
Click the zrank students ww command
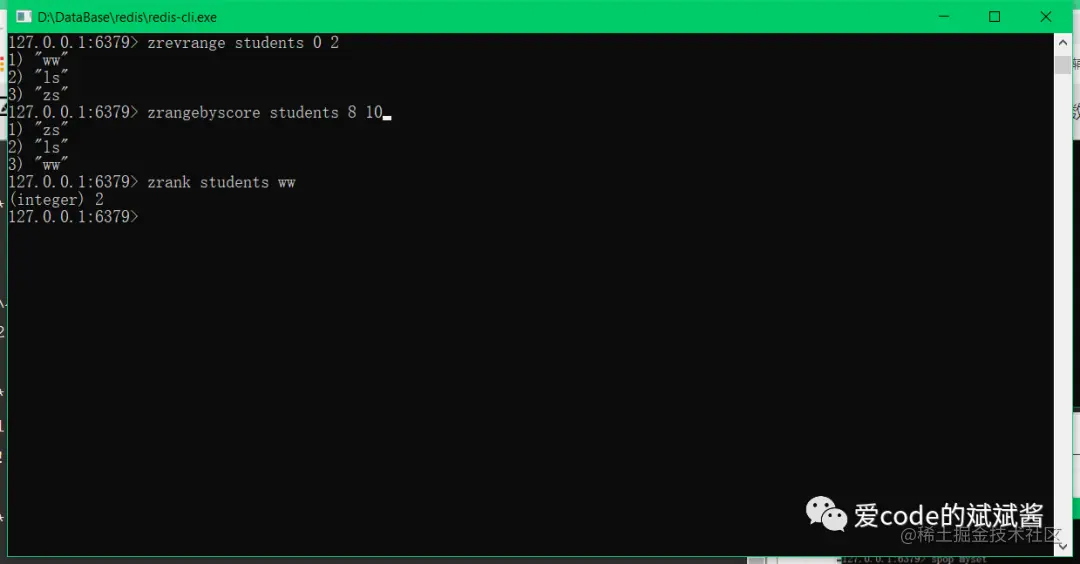pyautogui.click(x=221, y=182)
